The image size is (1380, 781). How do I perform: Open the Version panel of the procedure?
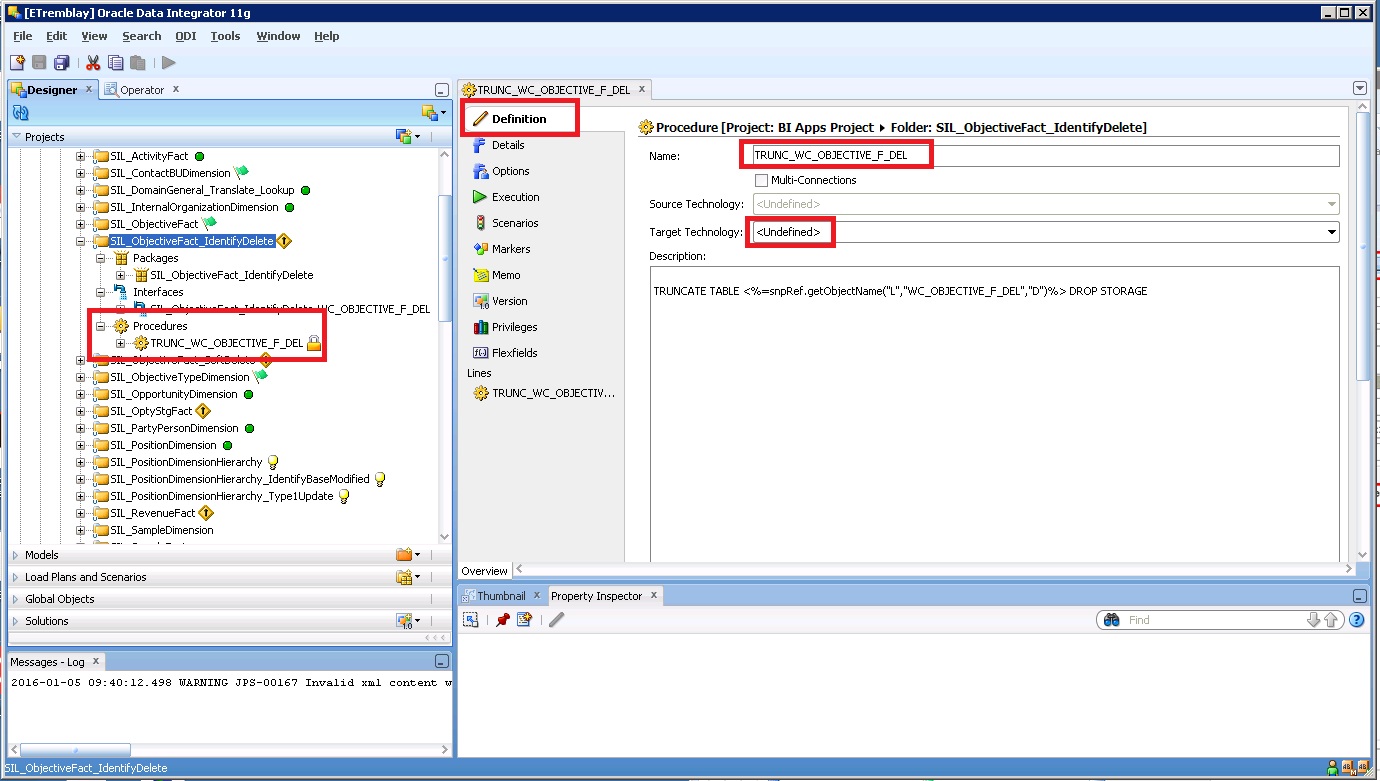point(511,301)
